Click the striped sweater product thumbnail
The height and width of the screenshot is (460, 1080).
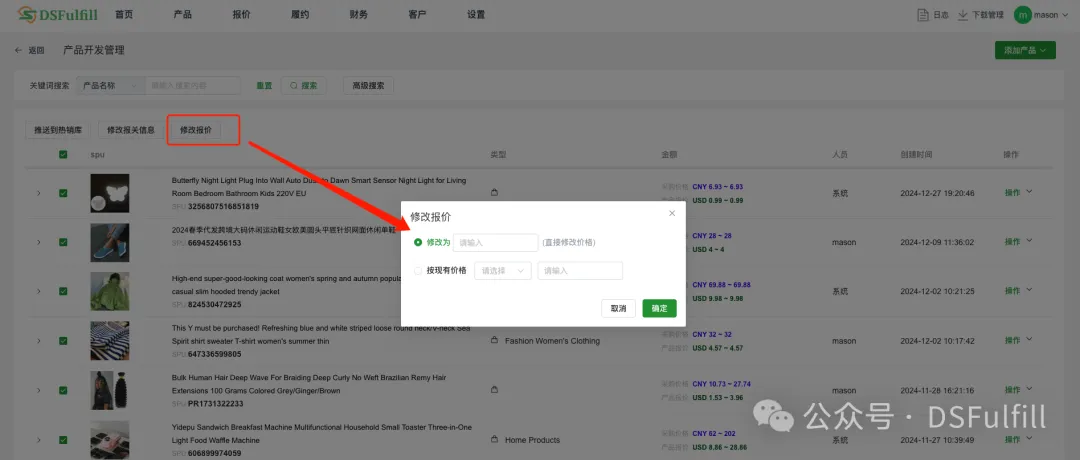110,340
